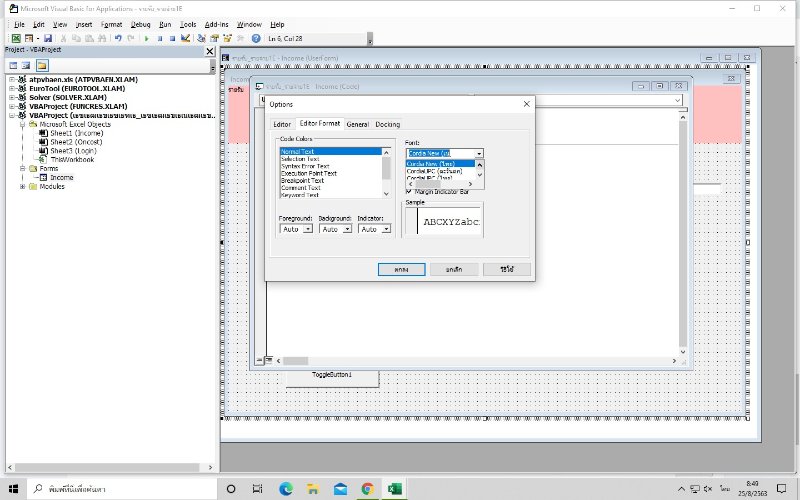
Task: Open Google Chrome from the taskbar
Action: coord(367,488)
